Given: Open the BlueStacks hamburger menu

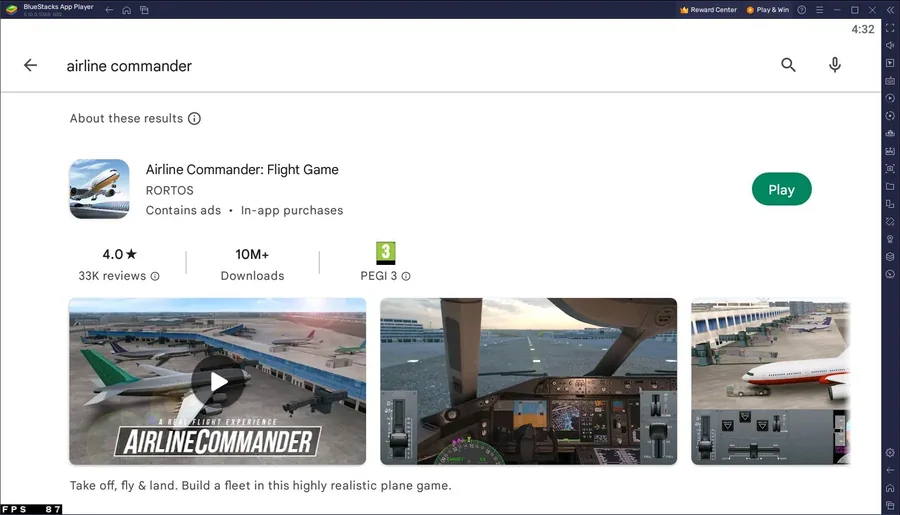Looking at the screenshot, I should coord(819,10).
